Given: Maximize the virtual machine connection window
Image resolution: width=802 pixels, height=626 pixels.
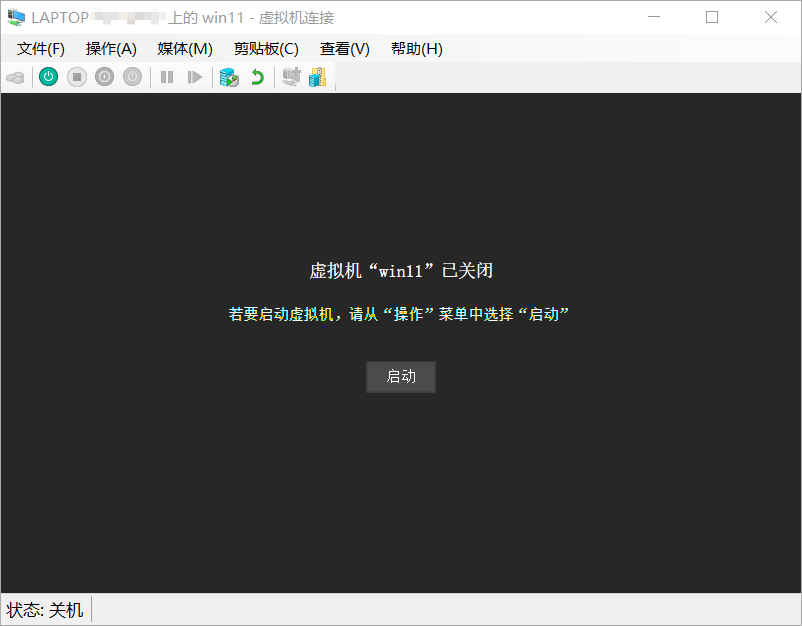Looking at the screenshot, I should (x=712, y=17).
